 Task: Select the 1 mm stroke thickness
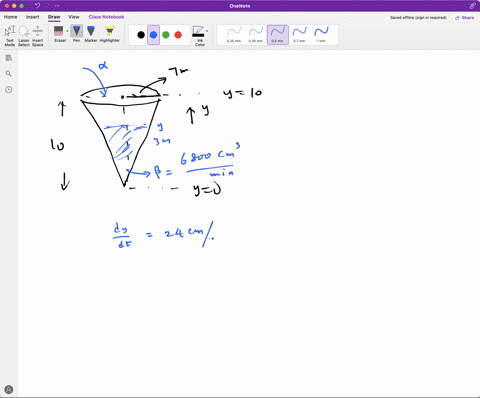(x=321, y=35)
